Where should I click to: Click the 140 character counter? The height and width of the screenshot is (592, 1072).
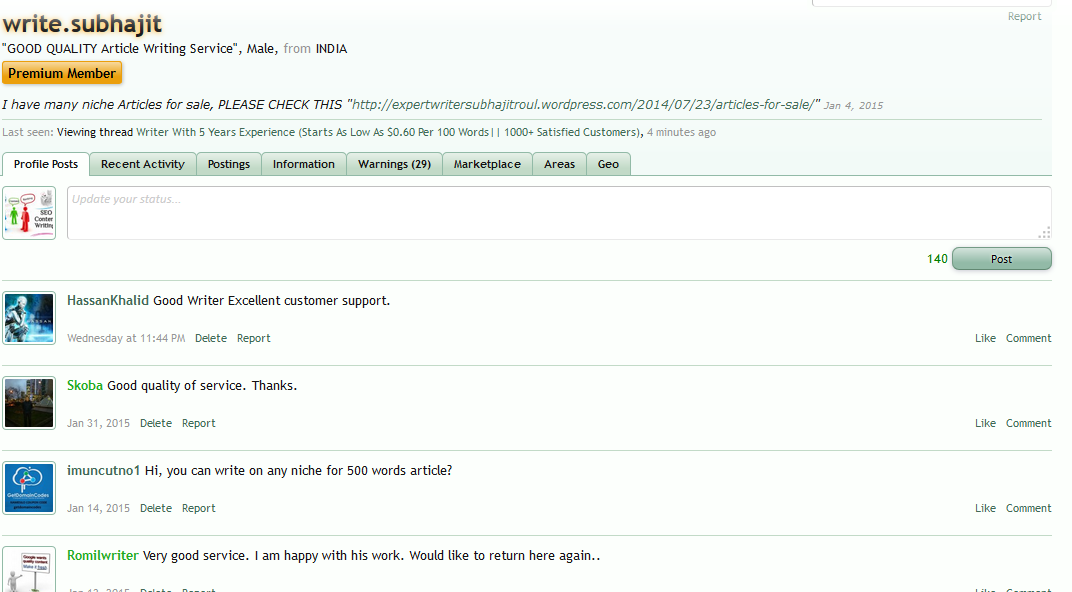click(937, 259)
